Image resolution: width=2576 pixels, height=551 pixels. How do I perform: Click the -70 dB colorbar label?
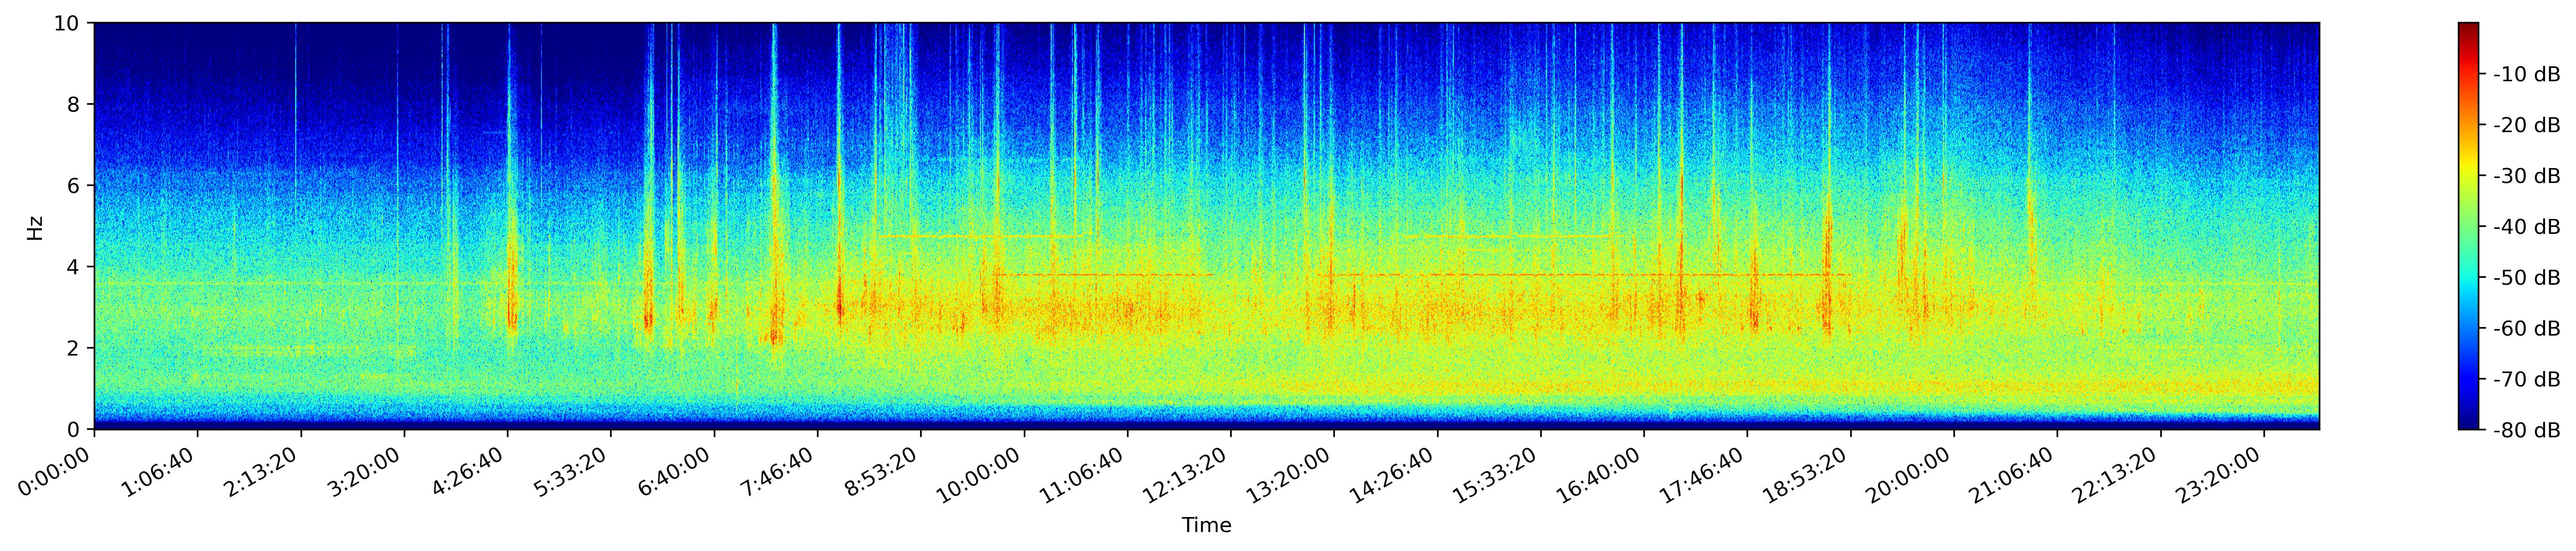tap(2526, 380)
